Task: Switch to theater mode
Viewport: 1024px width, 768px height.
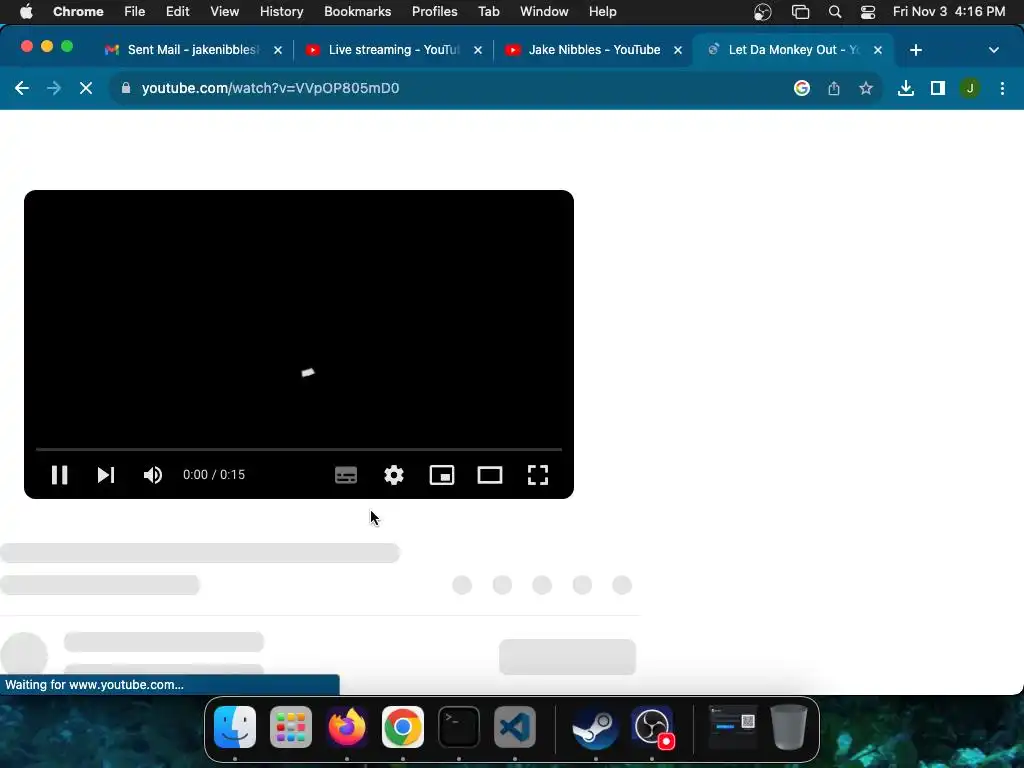Action: (x=490, y=475)
